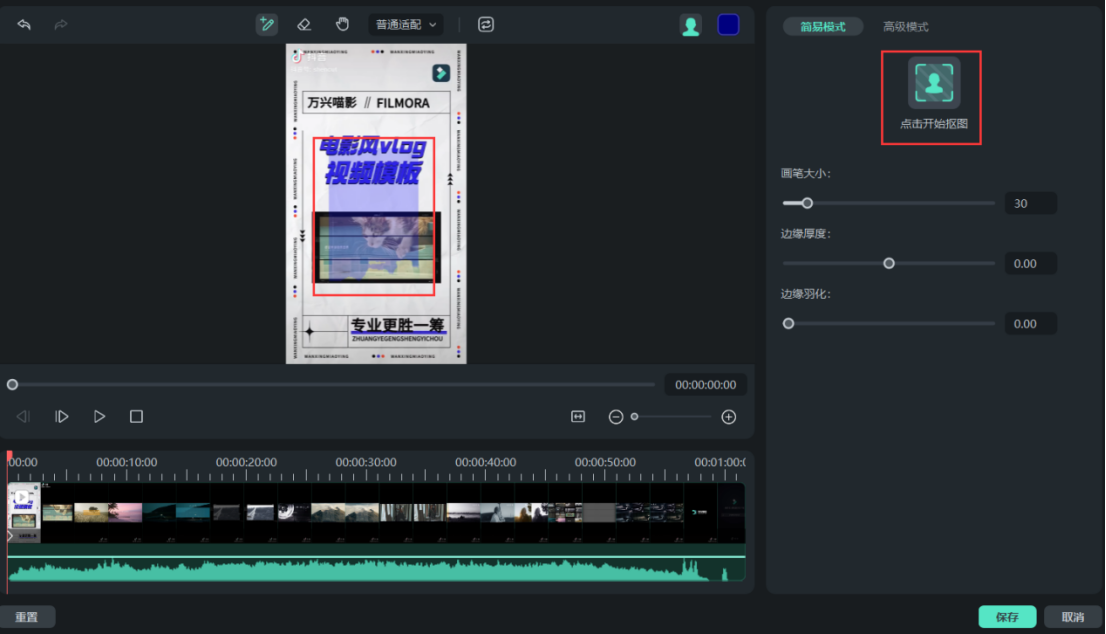Fit timeline to window
The height and width of the screenshot is (634, 1106).
point(578,416)
